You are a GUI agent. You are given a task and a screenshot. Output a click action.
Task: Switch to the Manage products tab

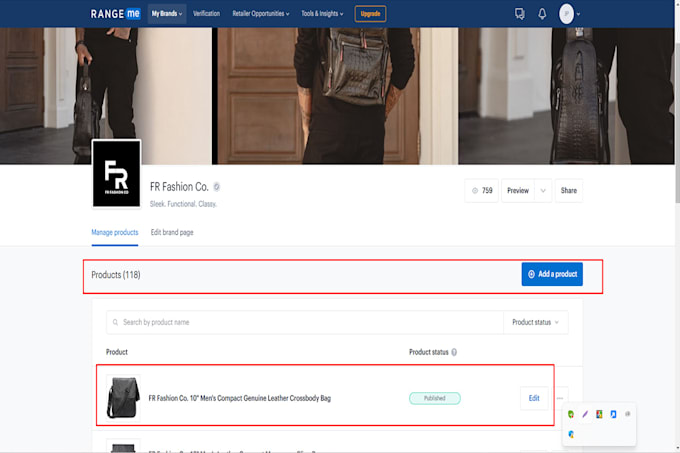click(115, 232)
